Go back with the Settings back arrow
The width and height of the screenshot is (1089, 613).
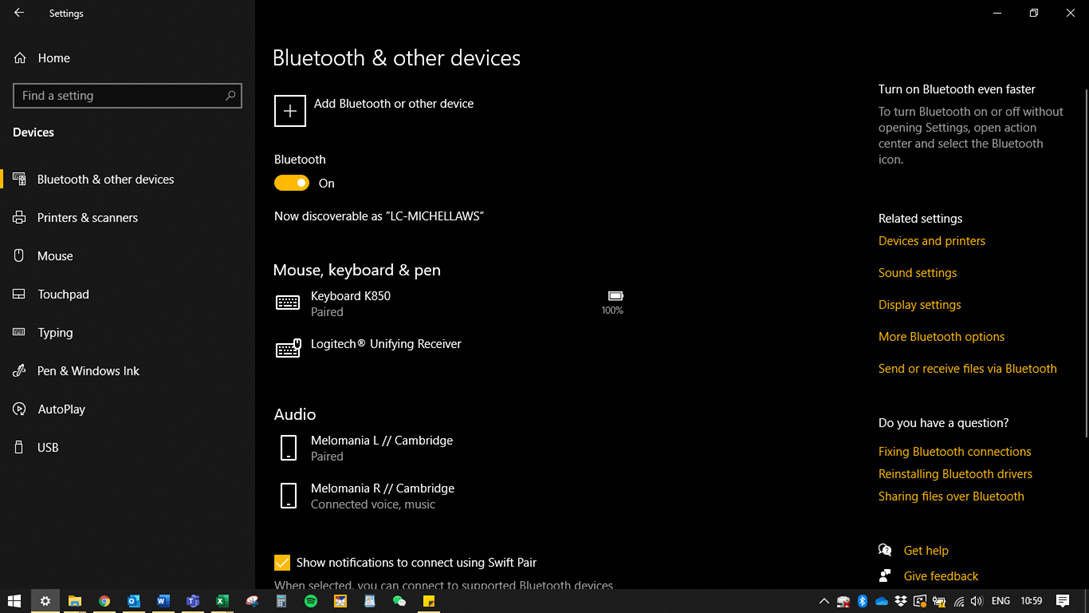(19, 13)
